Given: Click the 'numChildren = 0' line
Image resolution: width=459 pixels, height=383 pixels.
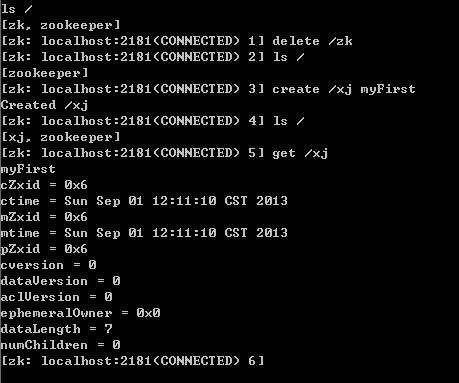Looking at the screenshot, I should tap(60, 345).
